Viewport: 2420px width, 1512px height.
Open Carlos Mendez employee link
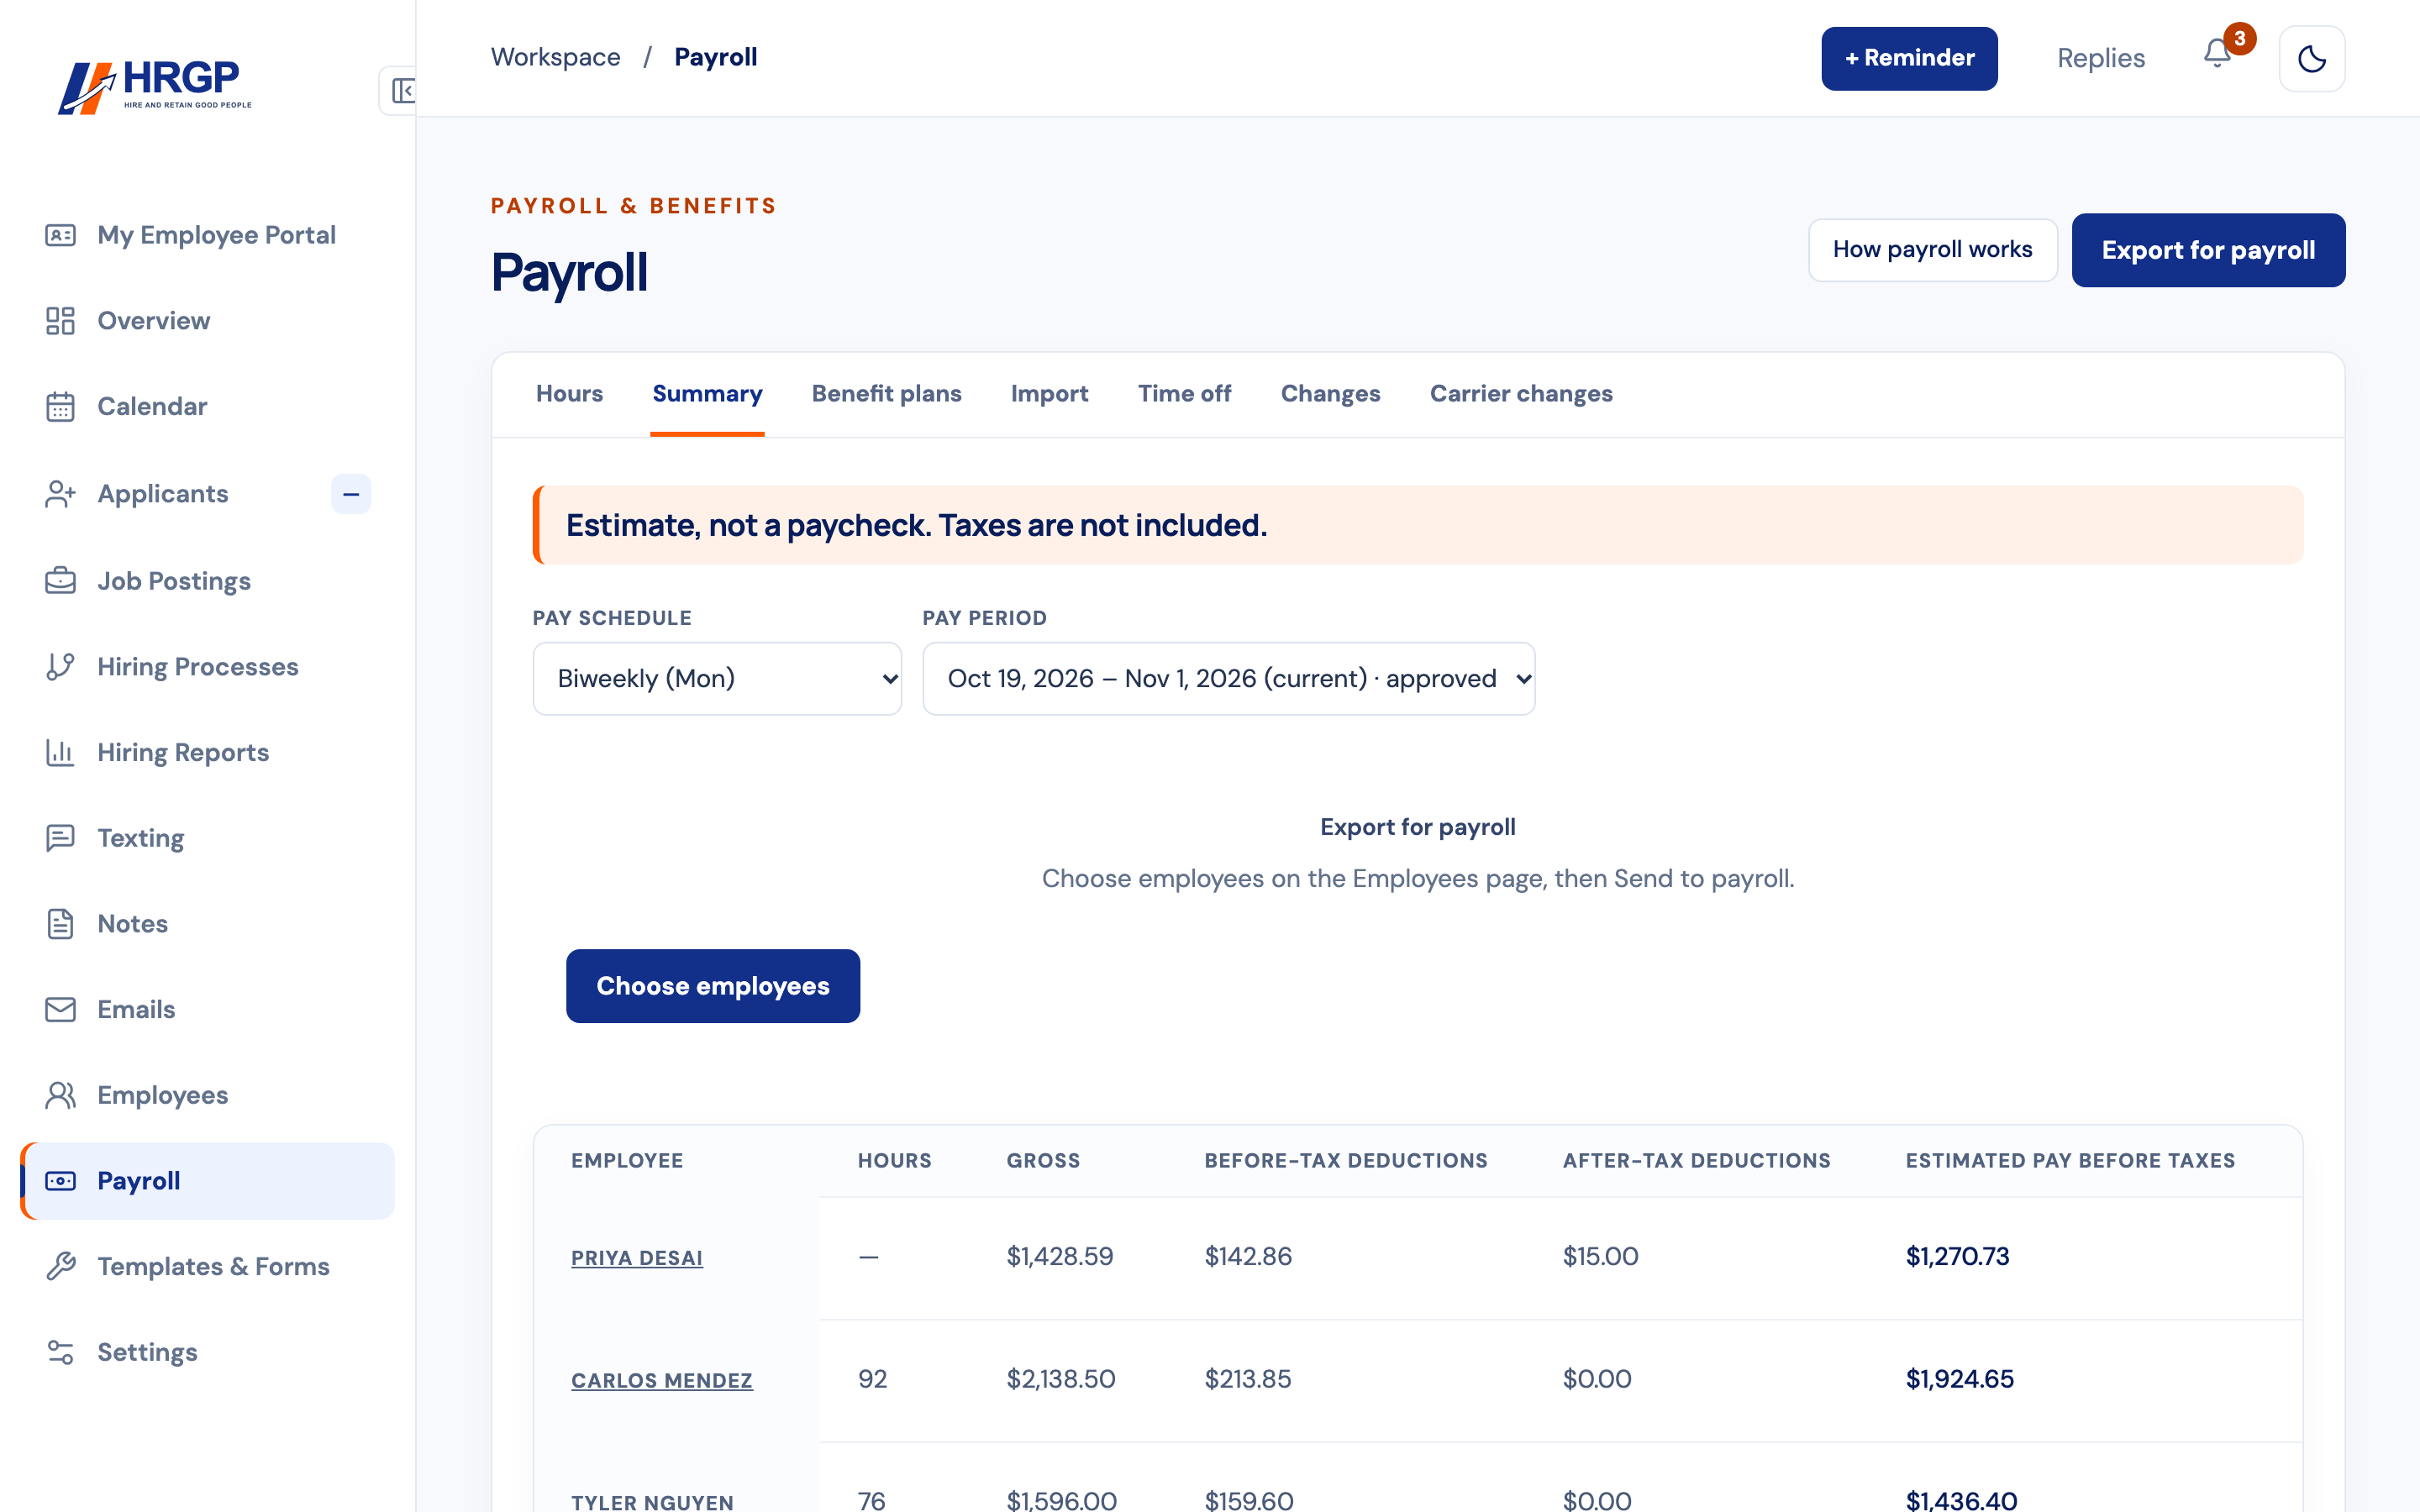[x=662, y=1381]
